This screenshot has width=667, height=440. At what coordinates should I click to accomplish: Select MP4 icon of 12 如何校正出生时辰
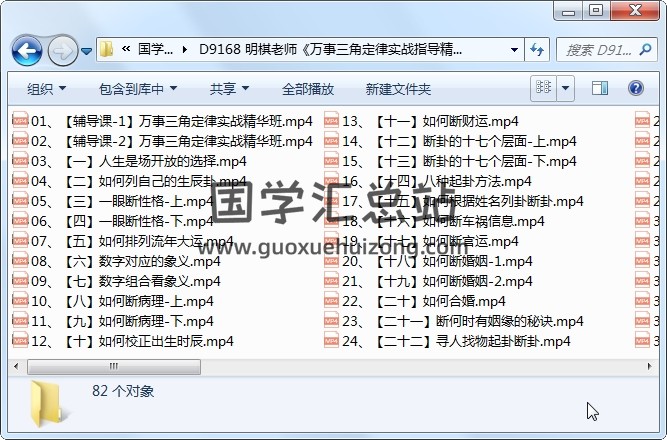point(20,341)
